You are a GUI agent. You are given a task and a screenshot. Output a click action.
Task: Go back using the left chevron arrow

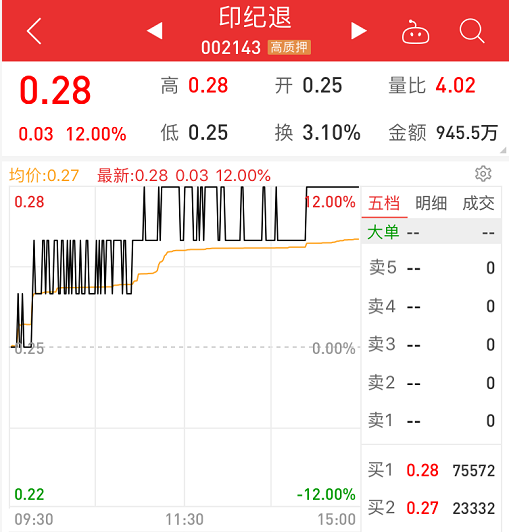(x=34, y=31)
